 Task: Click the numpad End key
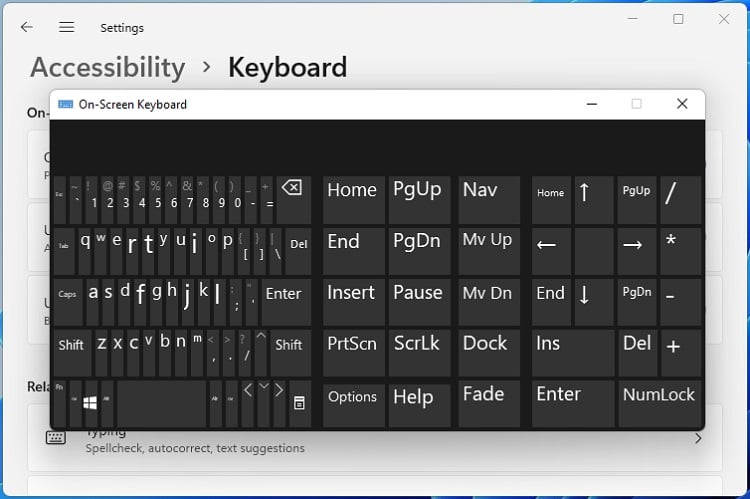pyautogui.click(x=551, y=302)
